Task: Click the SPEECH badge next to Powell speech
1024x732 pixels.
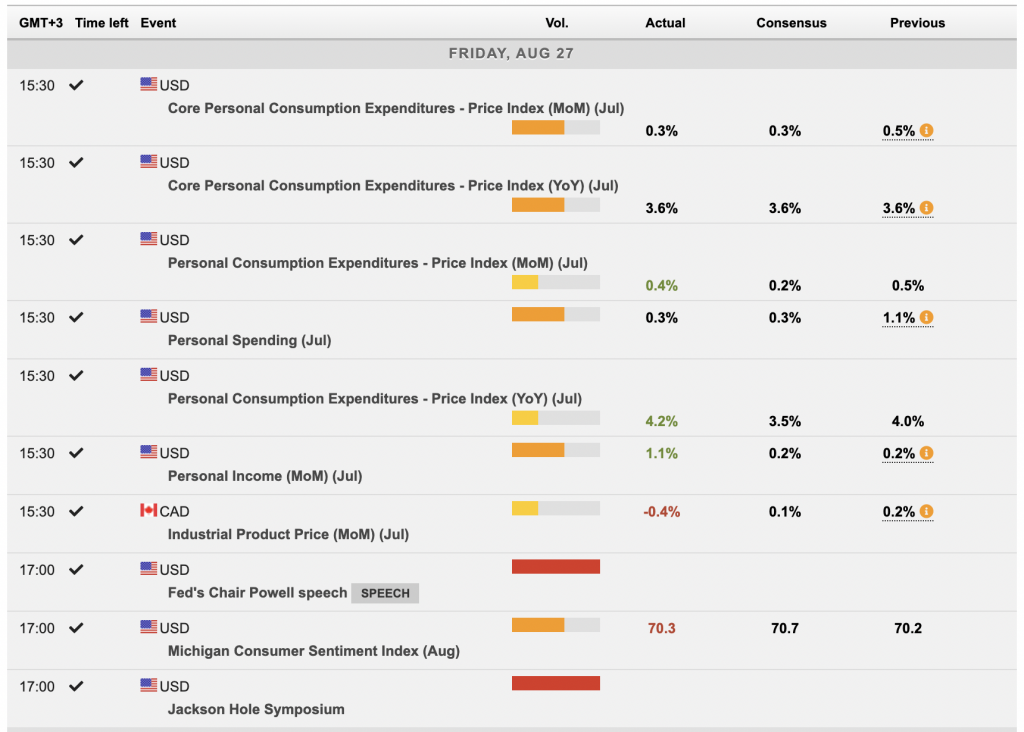Action: click(385, 593)
